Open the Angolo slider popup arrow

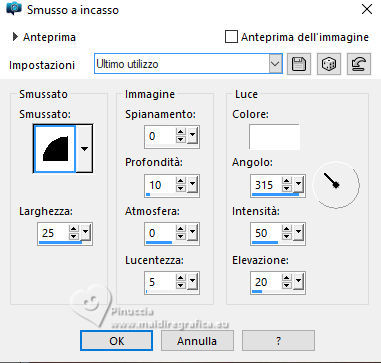coord(298,184)
